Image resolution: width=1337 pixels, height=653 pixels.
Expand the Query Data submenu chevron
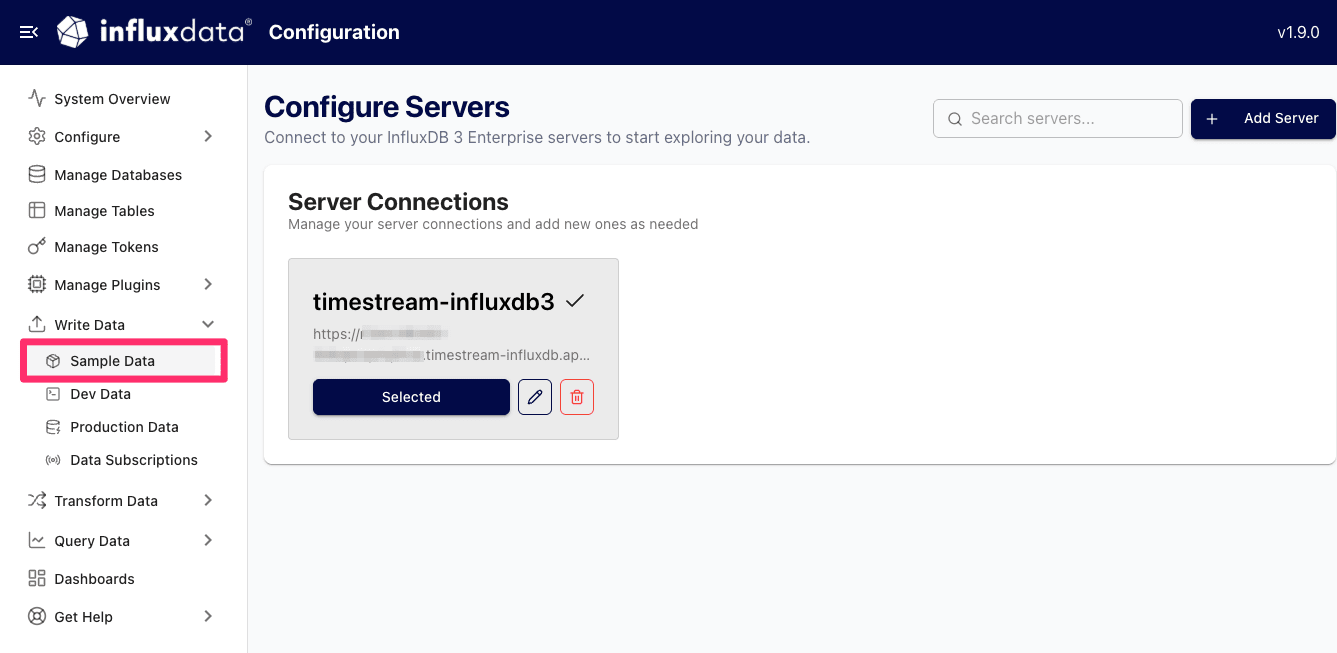(208, 540)
